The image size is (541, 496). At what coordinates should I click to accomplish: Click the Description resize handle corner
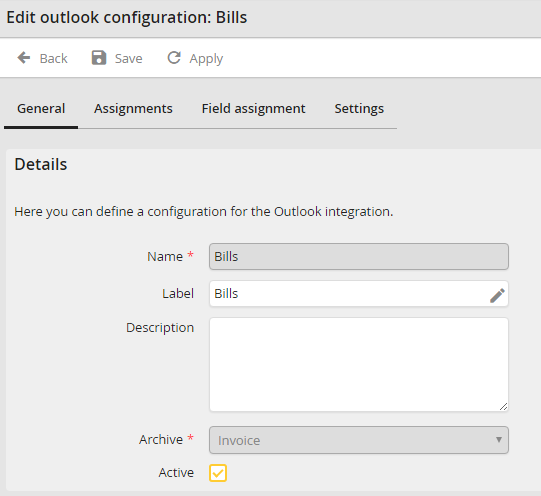click(503, 407)
